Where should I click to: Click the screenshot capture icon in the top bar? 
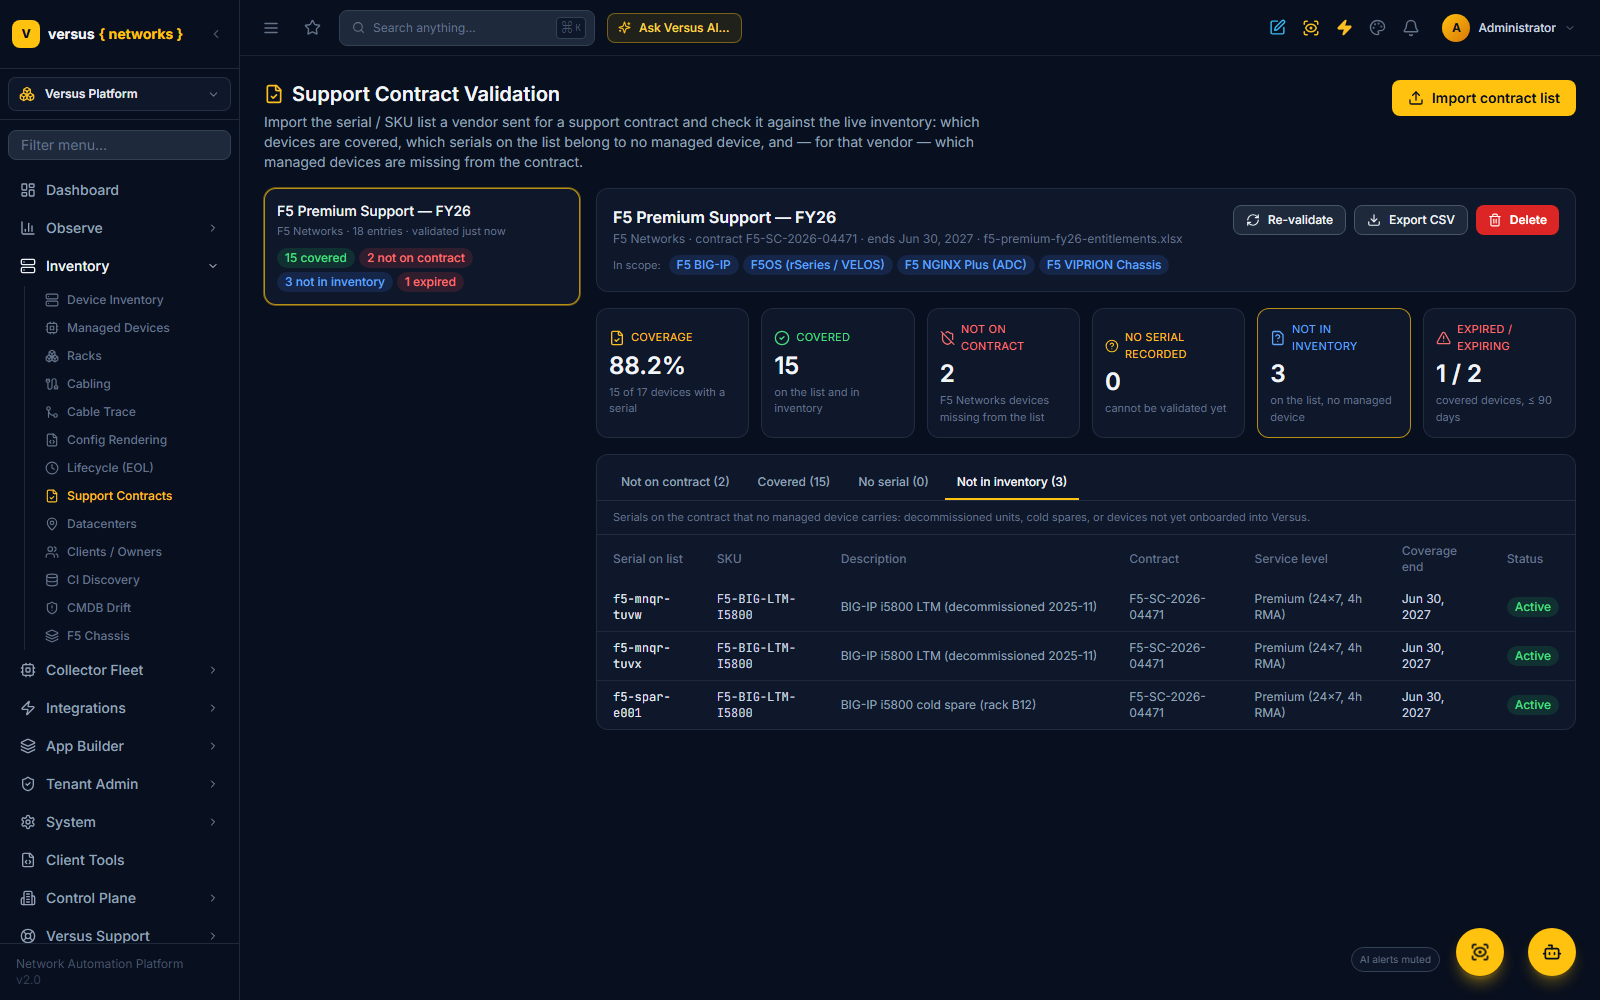point(1311,28)
